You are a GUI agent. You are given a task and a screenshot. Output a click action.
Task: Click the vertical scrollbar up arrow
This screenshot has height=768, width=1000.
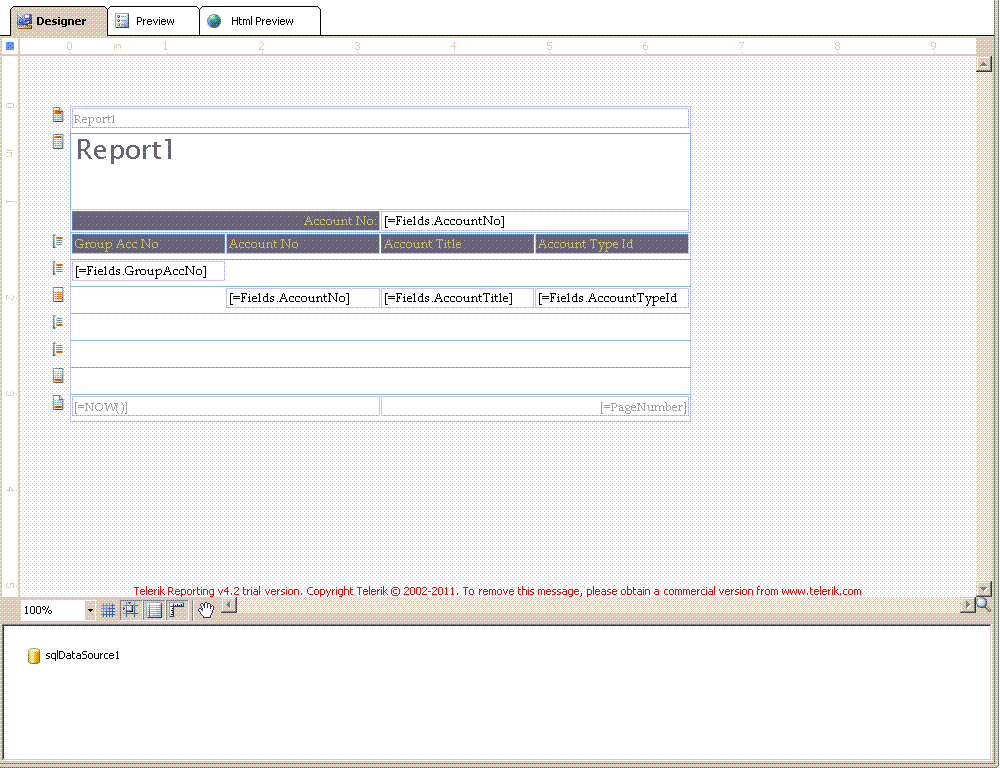(983, 64)
